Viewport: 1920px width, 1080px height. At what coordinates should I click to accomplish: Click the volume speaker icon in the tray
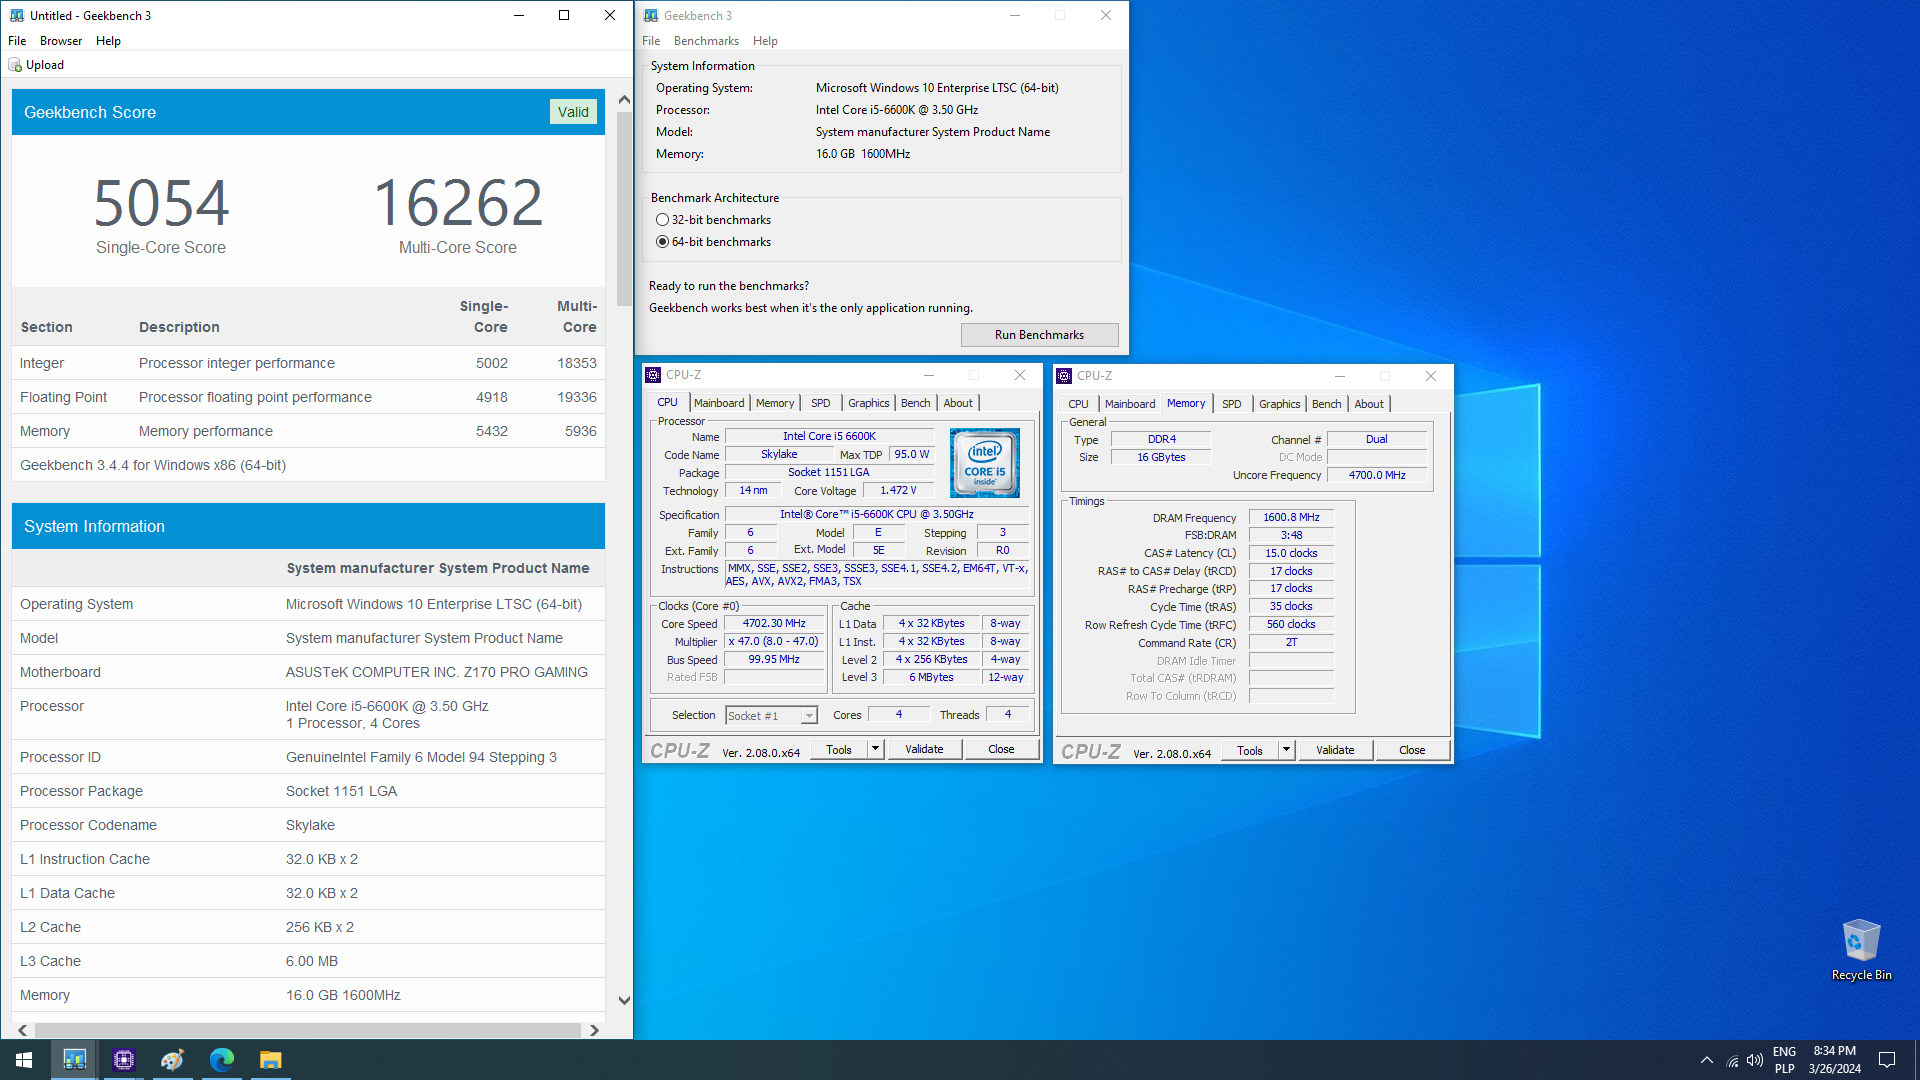pos(1755,1060)
